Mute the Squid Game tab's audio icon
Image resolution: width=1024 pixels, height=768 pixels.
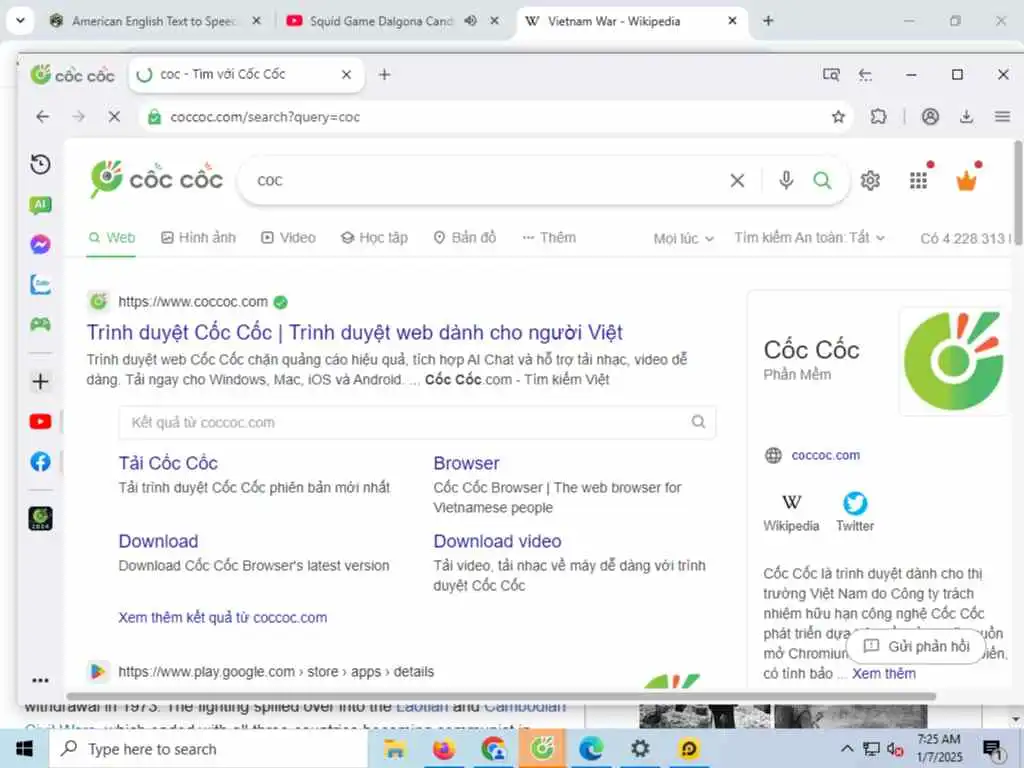(470, 21)
